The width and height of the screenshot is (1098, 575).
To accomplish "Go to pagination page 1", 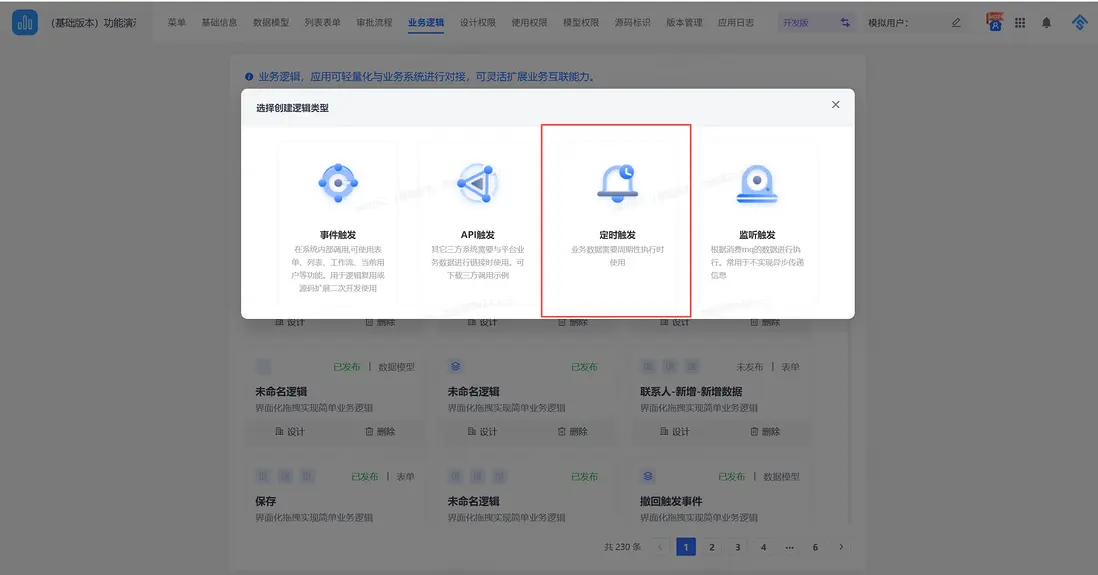I will (x=686, y=547).
